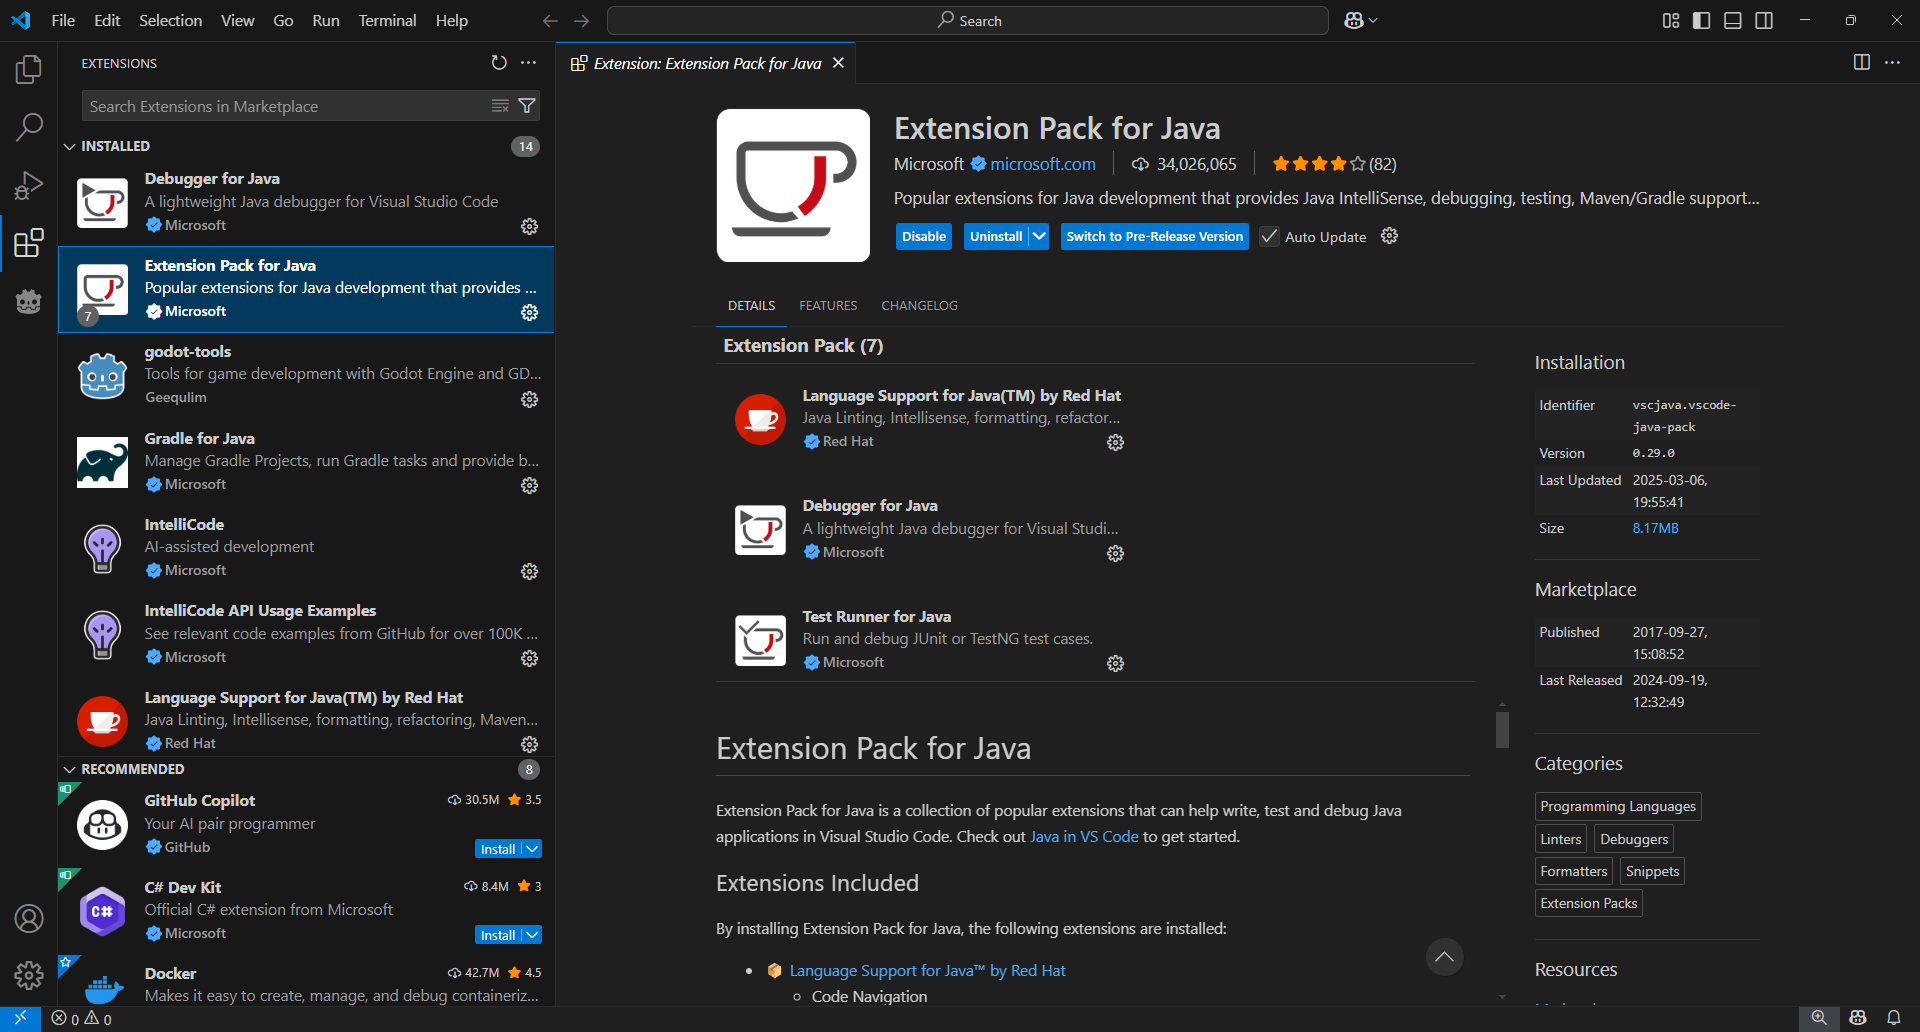Open C# Dev Kit Install dropdown arrow
Image resolution: width=1920 pixels, height=1032 pixels.
tap(533, 935)
